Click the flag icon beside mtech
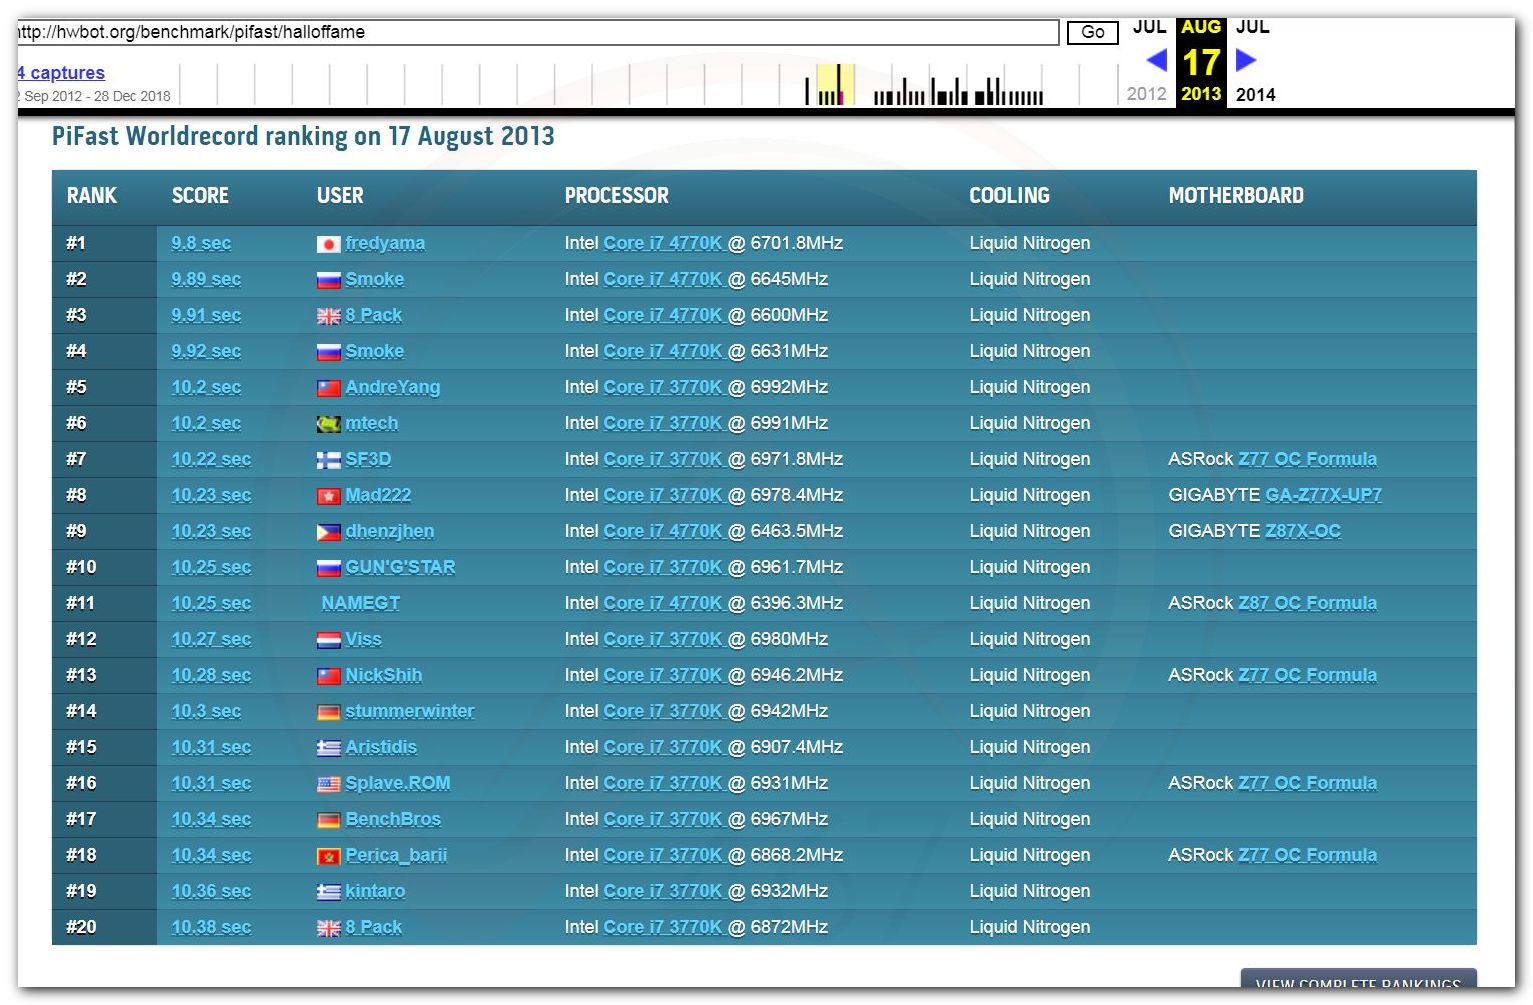The height and width of the screenshot is (1005, 1533). pyautogui.click(x=328, y=424)
